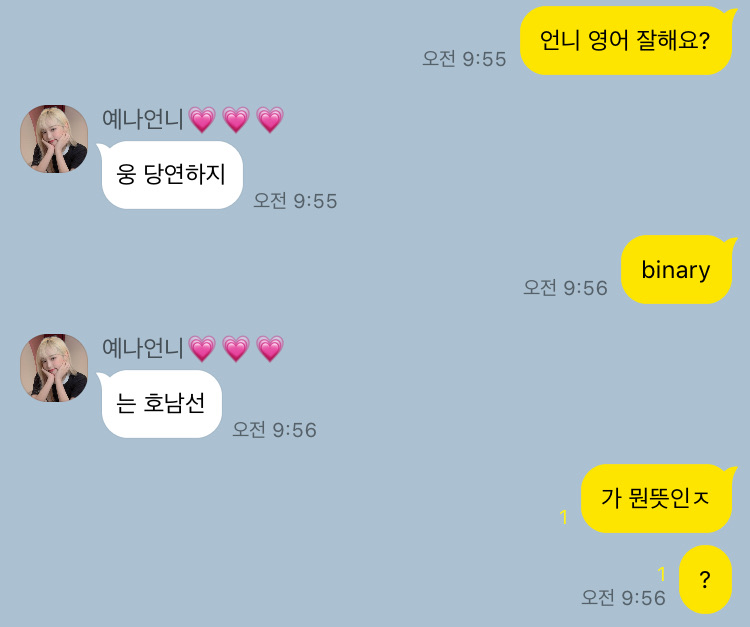
Task: Click last heart emoji in top sender name
Action: 270,119
